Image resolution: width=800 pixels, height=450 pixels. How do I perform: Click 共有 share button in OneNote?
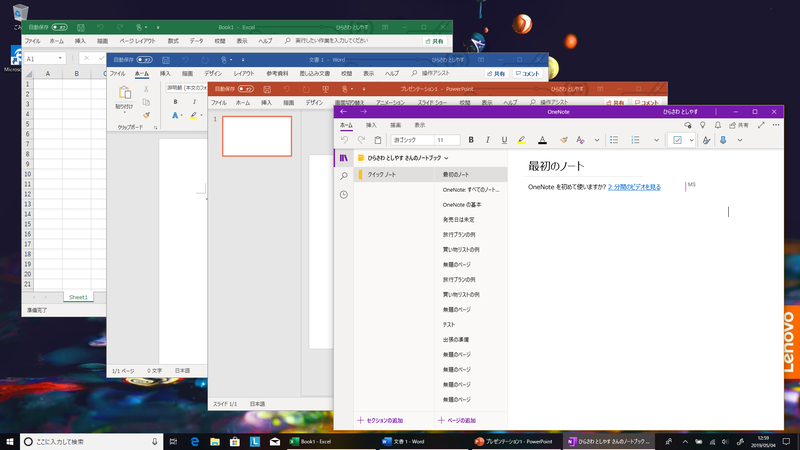[739, 125]
